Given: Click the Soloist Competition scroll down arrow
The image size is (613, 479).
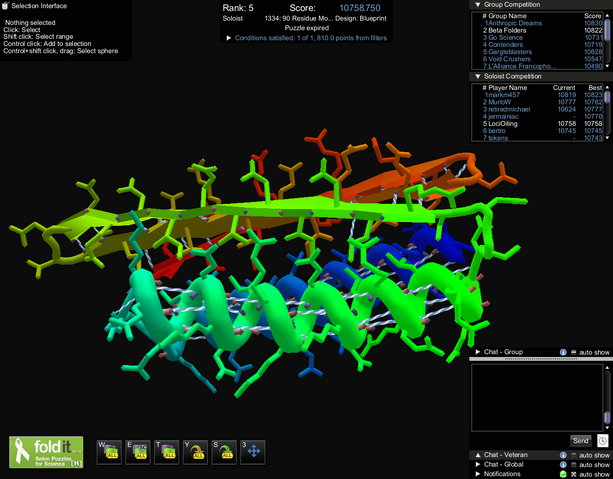Looking at the screenshot, I should click(x=607, y=138).
